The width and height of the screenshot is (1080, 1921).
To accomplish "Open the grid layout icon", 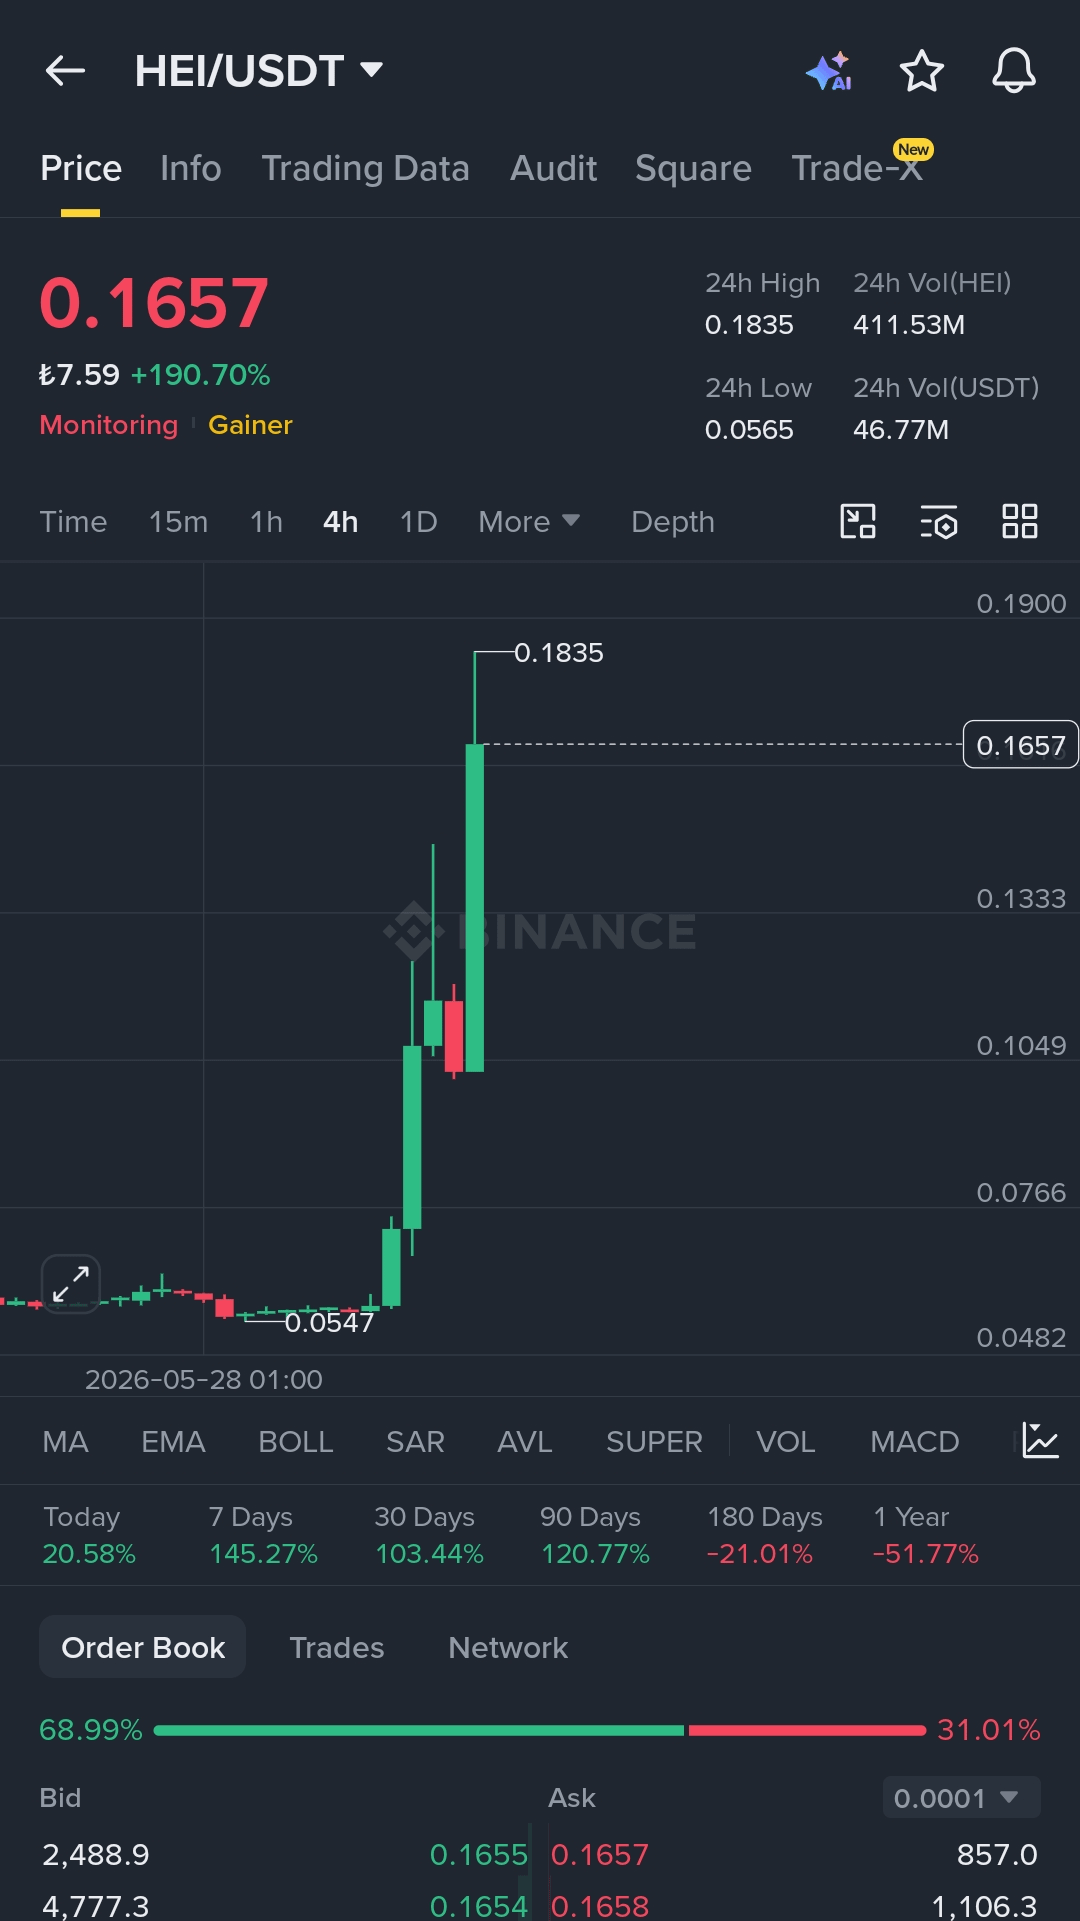I will pyautogui.click(x=1020, y=521).
